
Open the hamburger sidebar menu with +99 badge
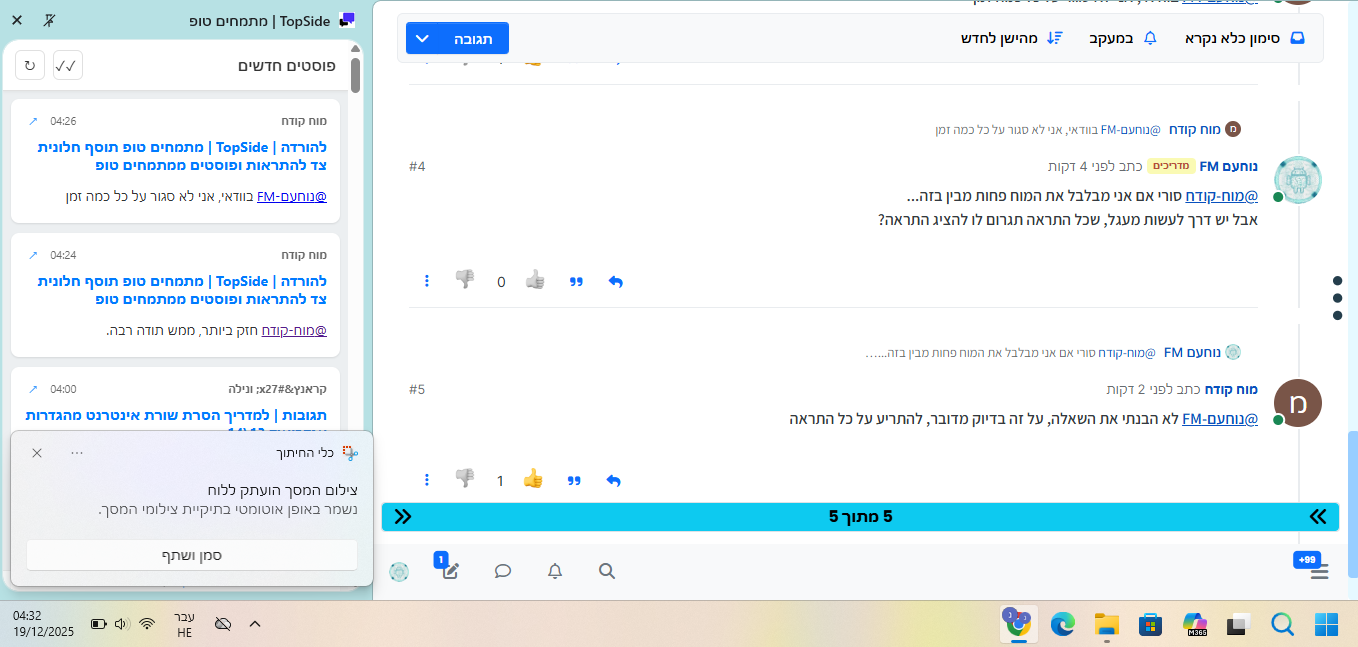pyautogui.click(x=1319, y=571)
